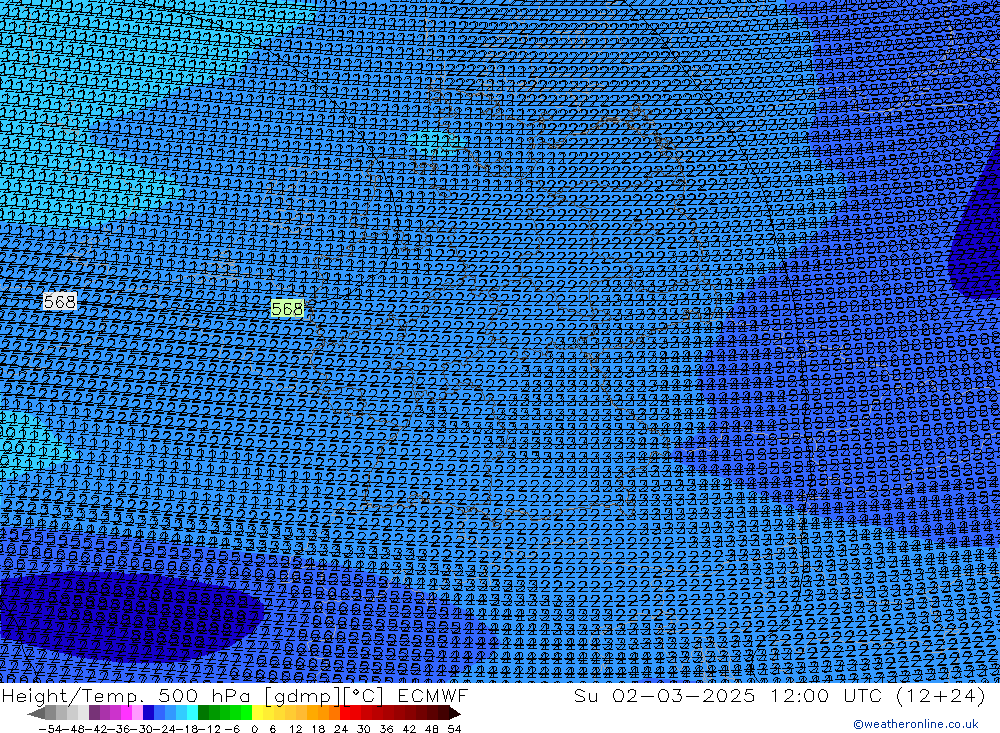Click the 0 value on the temperature scale

point(254,729)
